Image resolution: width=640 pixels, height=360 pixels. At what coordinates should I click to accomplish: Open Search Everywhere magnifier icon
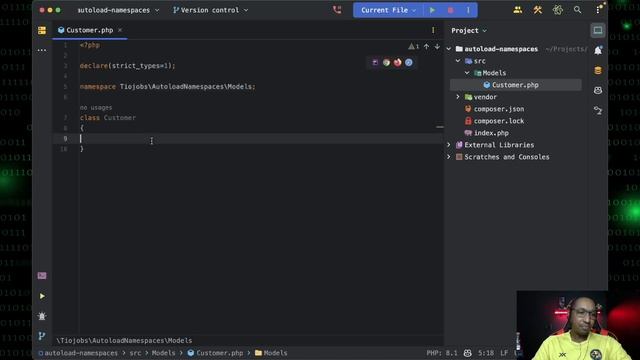click(x=578, y=10)
